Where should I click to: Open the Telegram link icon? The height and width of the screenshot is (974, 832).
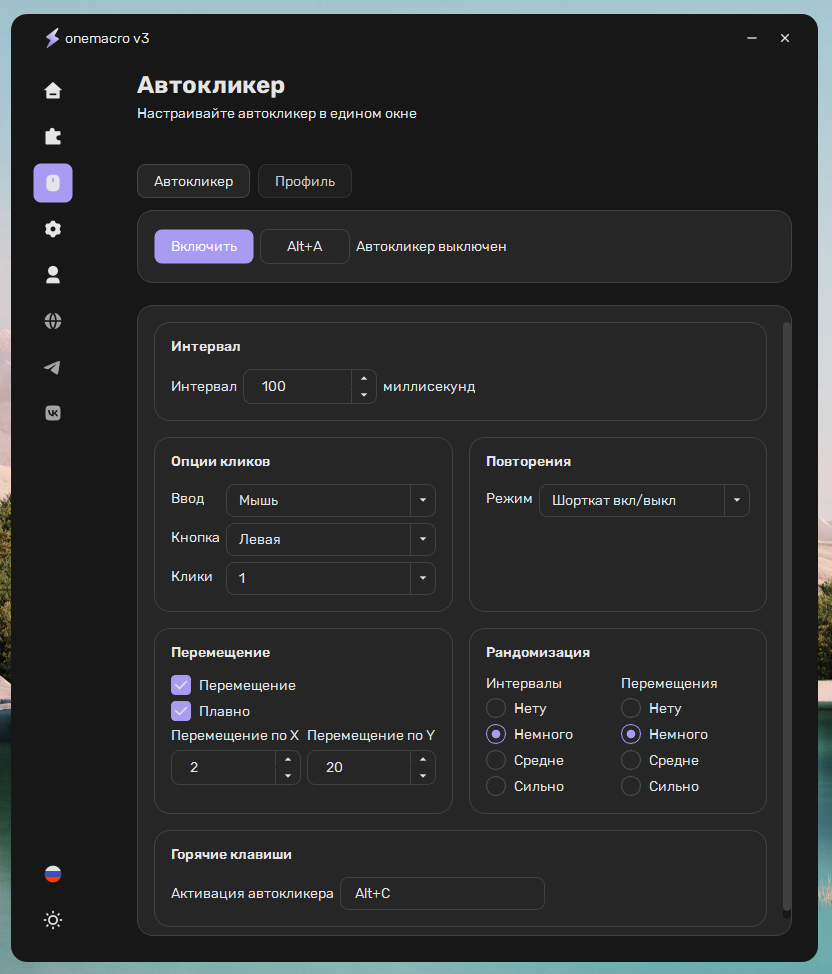point(53,367)
